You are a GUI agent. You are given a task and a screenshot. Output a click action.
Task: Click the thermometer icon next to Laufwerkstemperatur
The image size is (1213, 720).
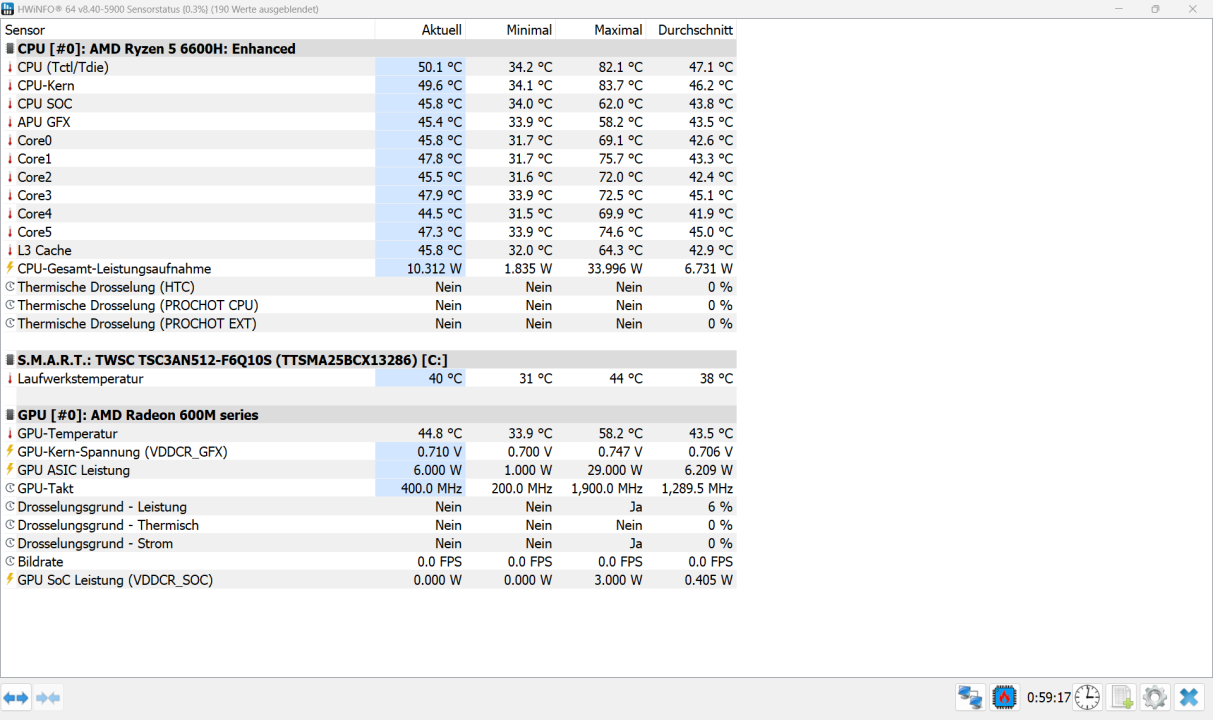click(x=9, y=378)
